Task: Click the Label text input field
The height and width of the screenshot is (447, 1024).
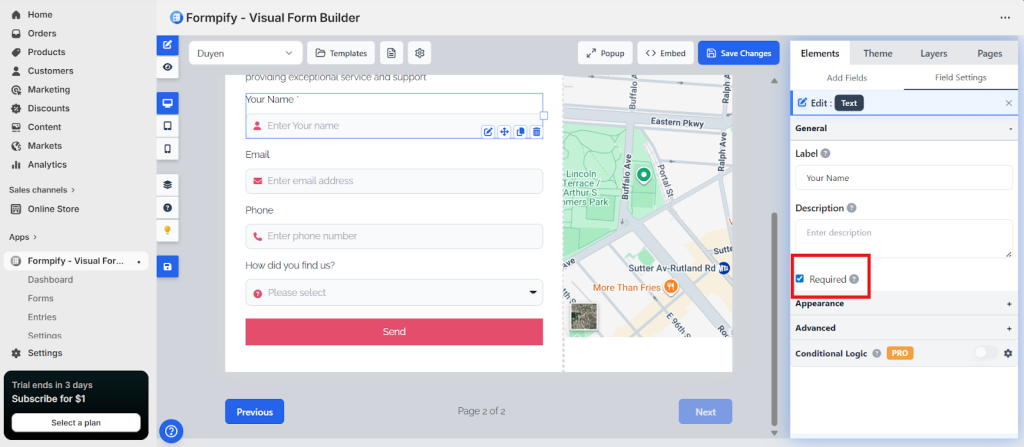Action: tap(903, 178)
